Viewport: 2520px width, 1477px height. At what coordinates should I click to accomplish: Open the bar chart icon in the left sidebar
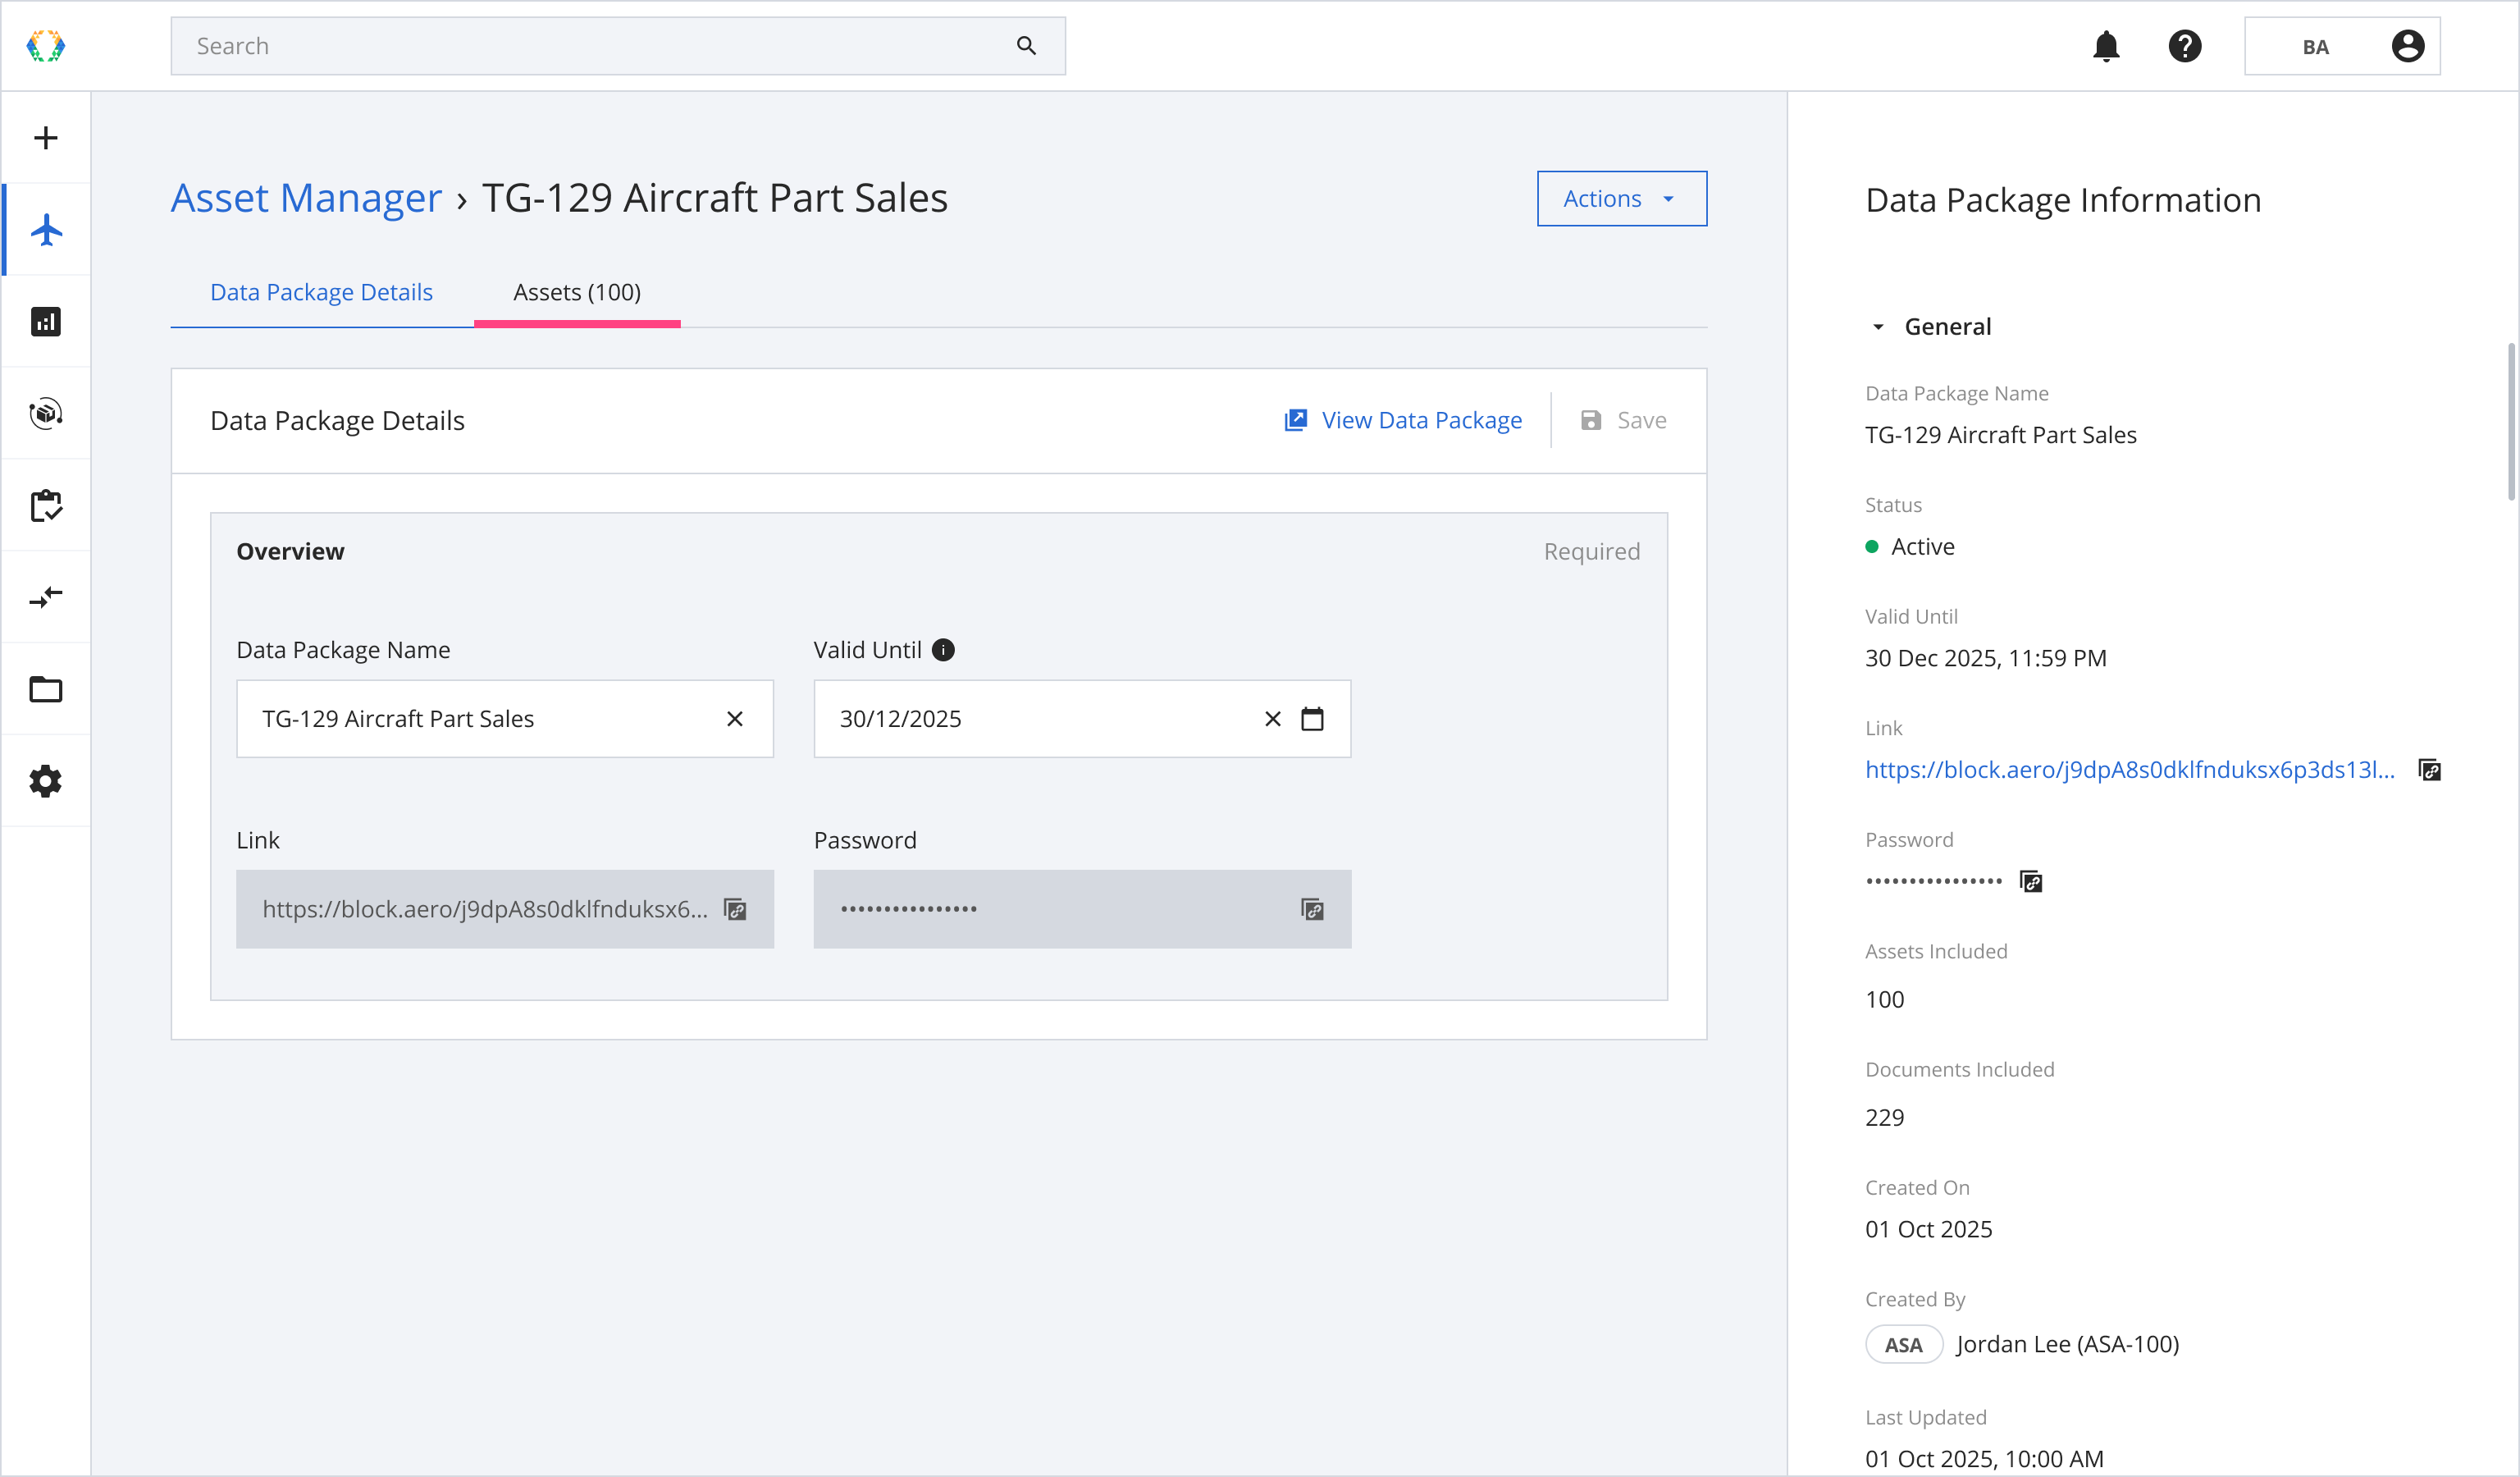click(46, 322)
